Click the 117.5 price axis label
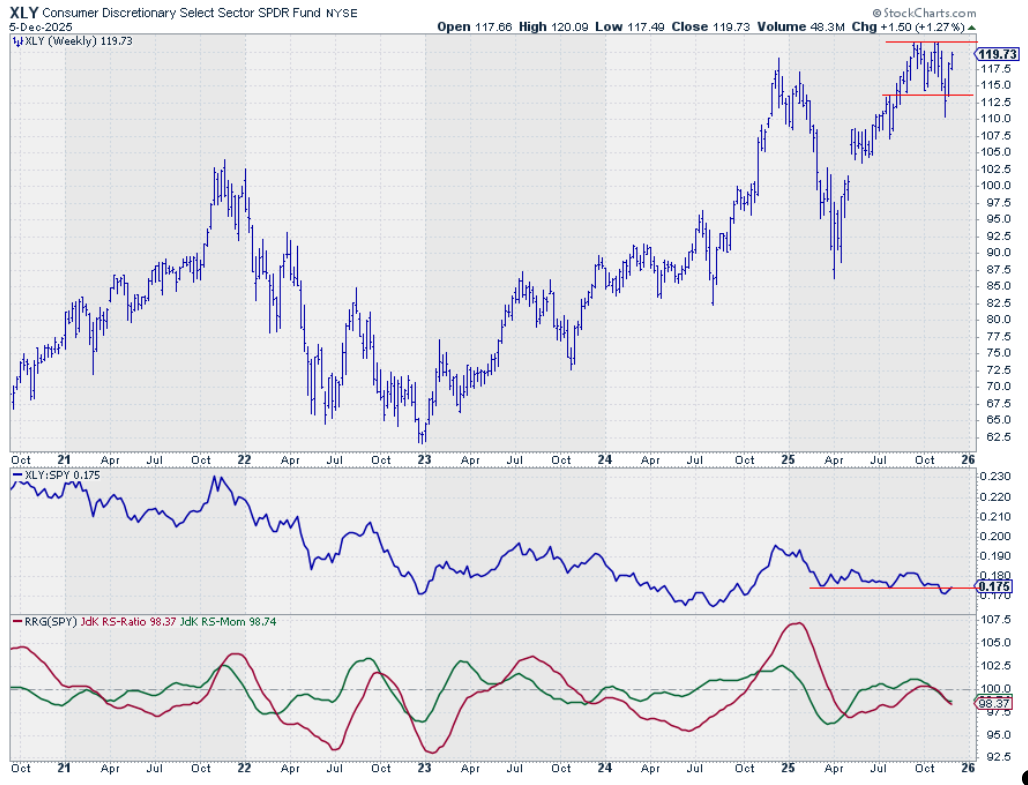Screen dimensions: 1028x785 pyautogui.click(x=995, y=68)
